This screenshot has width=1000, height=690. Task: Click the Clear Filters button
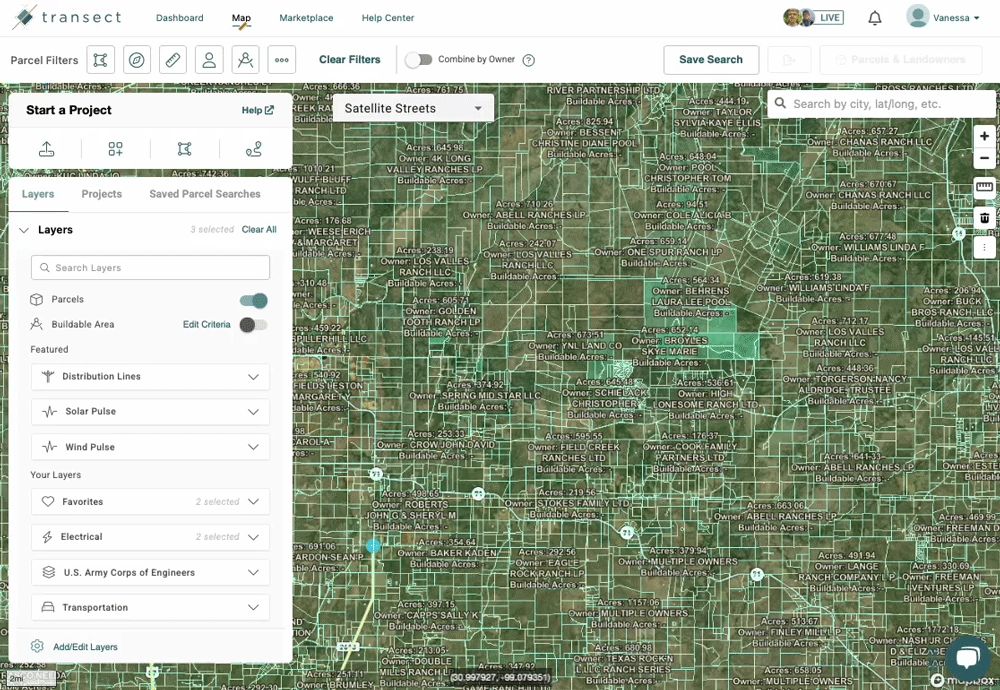pos(349,60)
